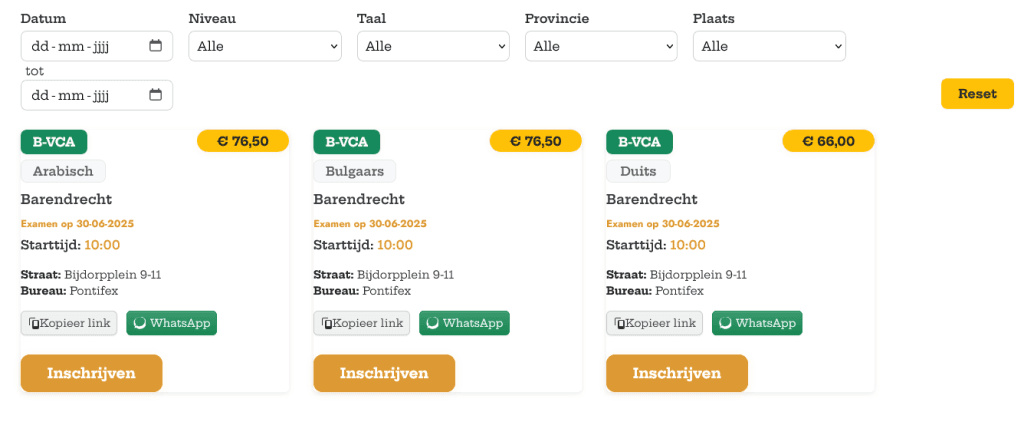This screenshot has width=1024, height=422.
Task: Click Inschrijven for the Arabisch exam
Action: point(91,373)
